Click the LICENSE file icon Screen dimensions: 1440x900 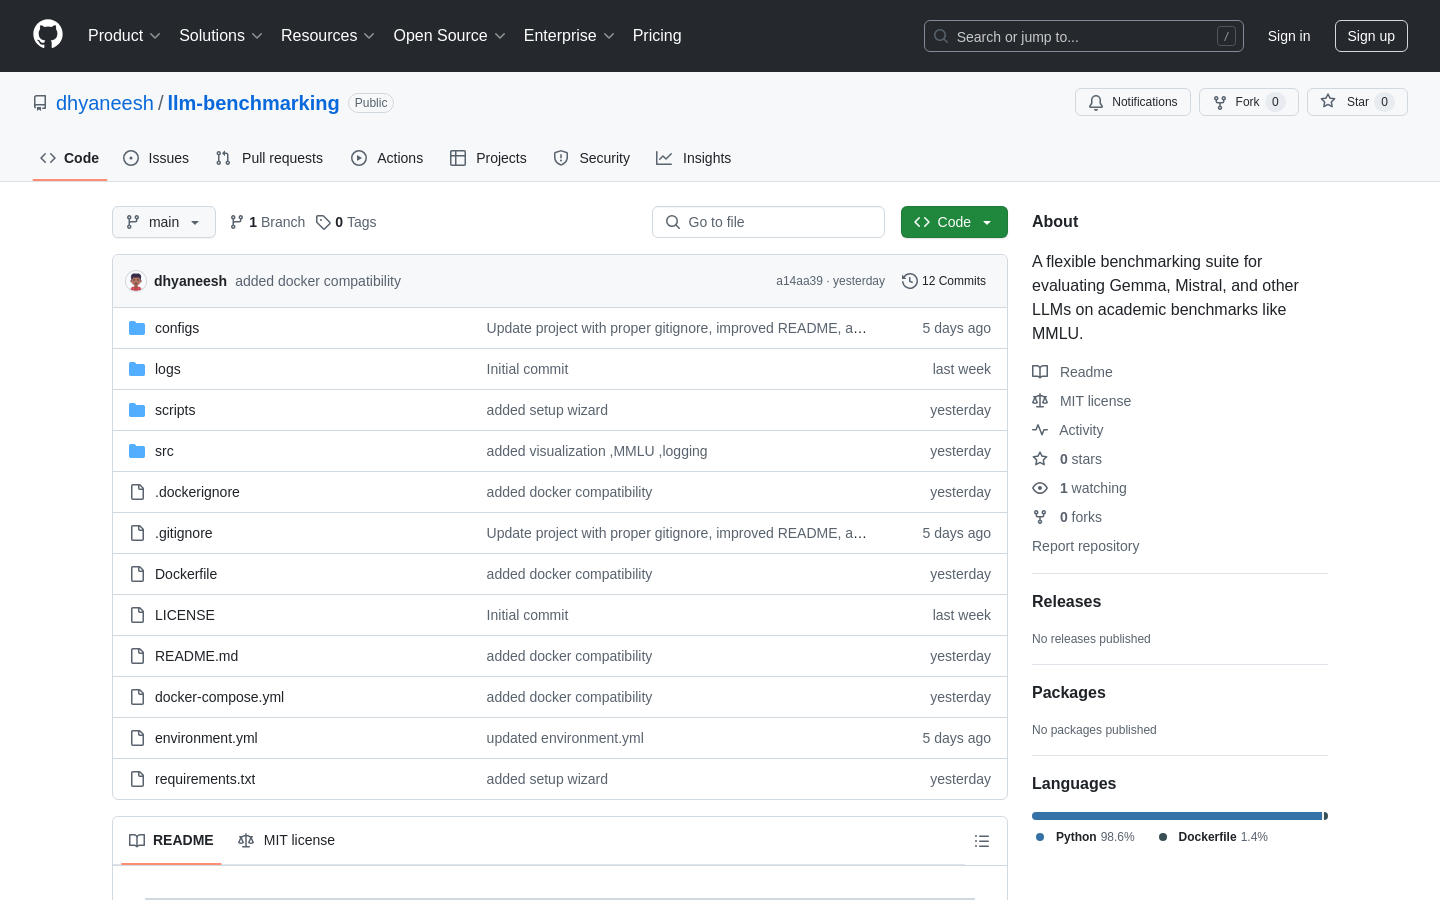pos(137,615)
